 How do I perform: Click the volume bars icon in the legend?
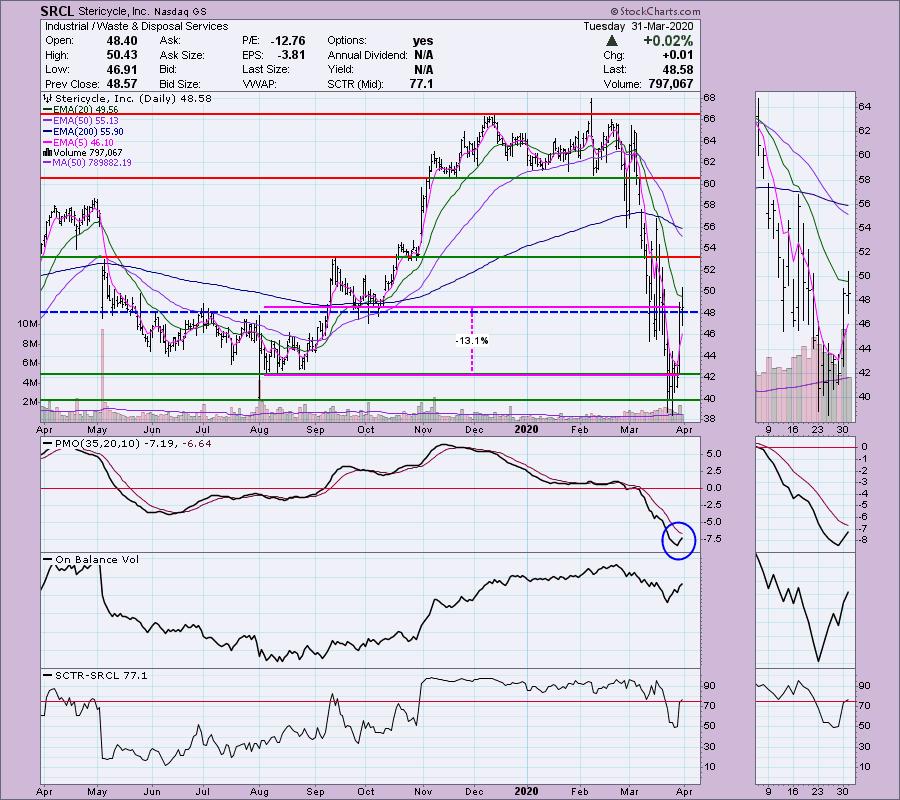(x=48, y=153)
